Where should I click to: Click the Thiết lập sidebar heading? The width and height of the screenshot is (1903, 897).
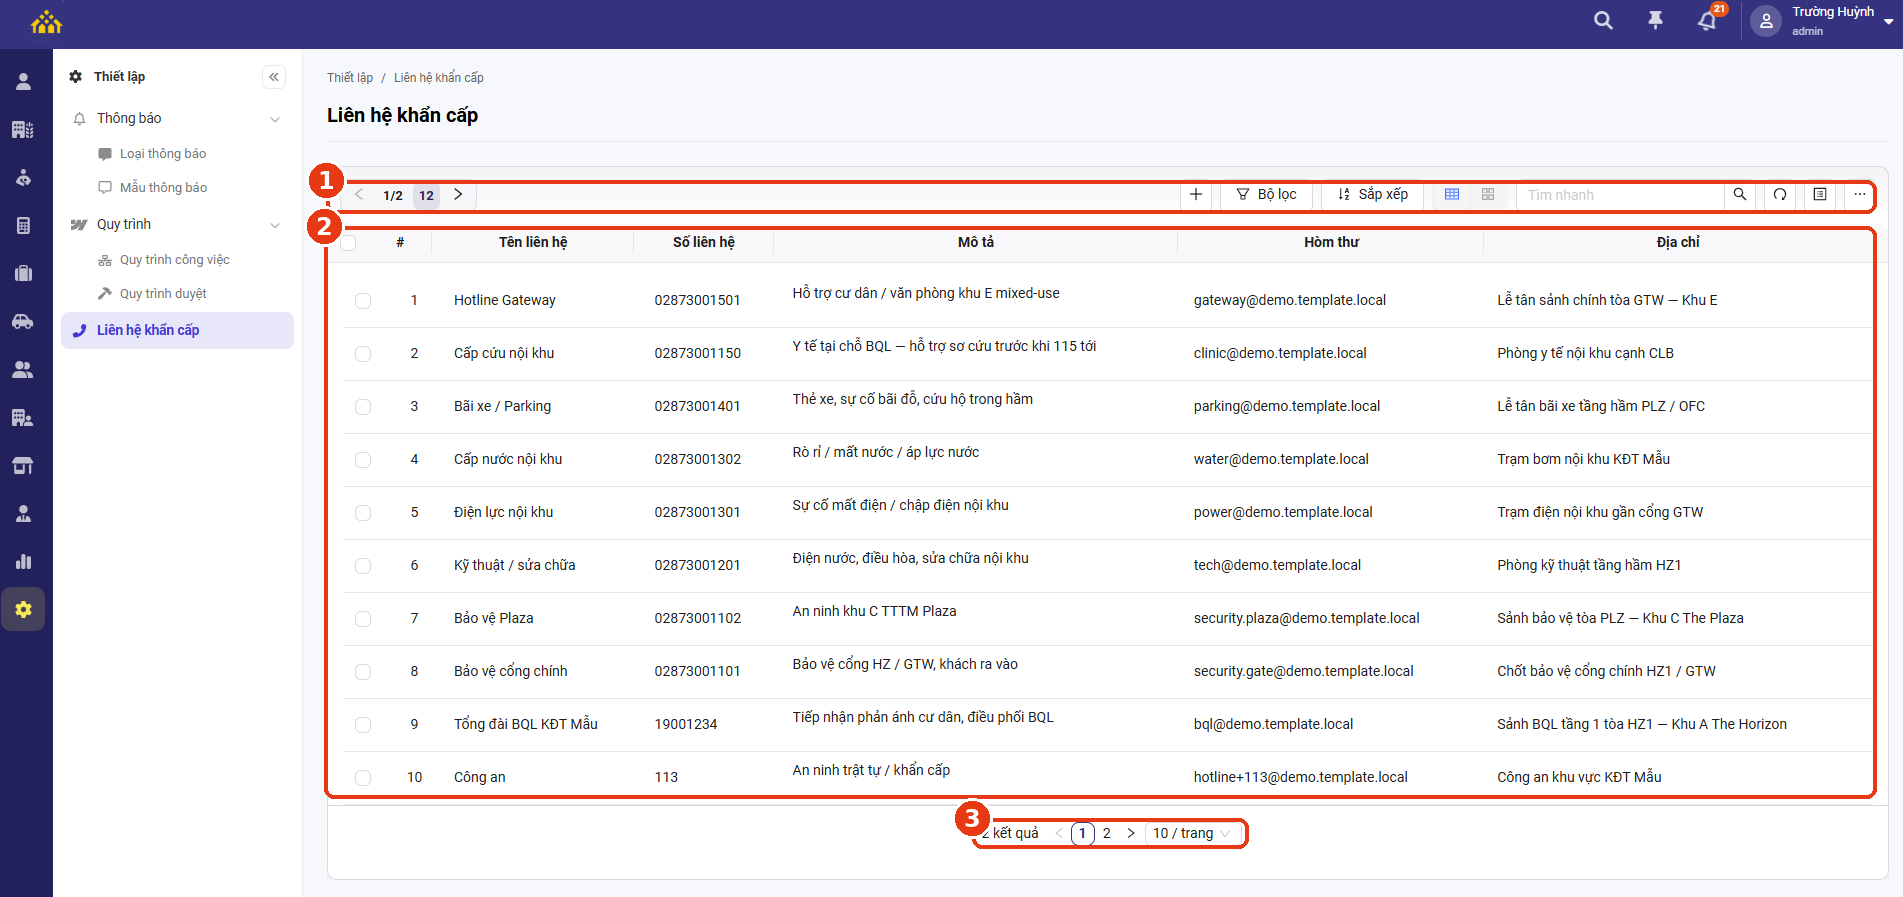pos(119,77)
